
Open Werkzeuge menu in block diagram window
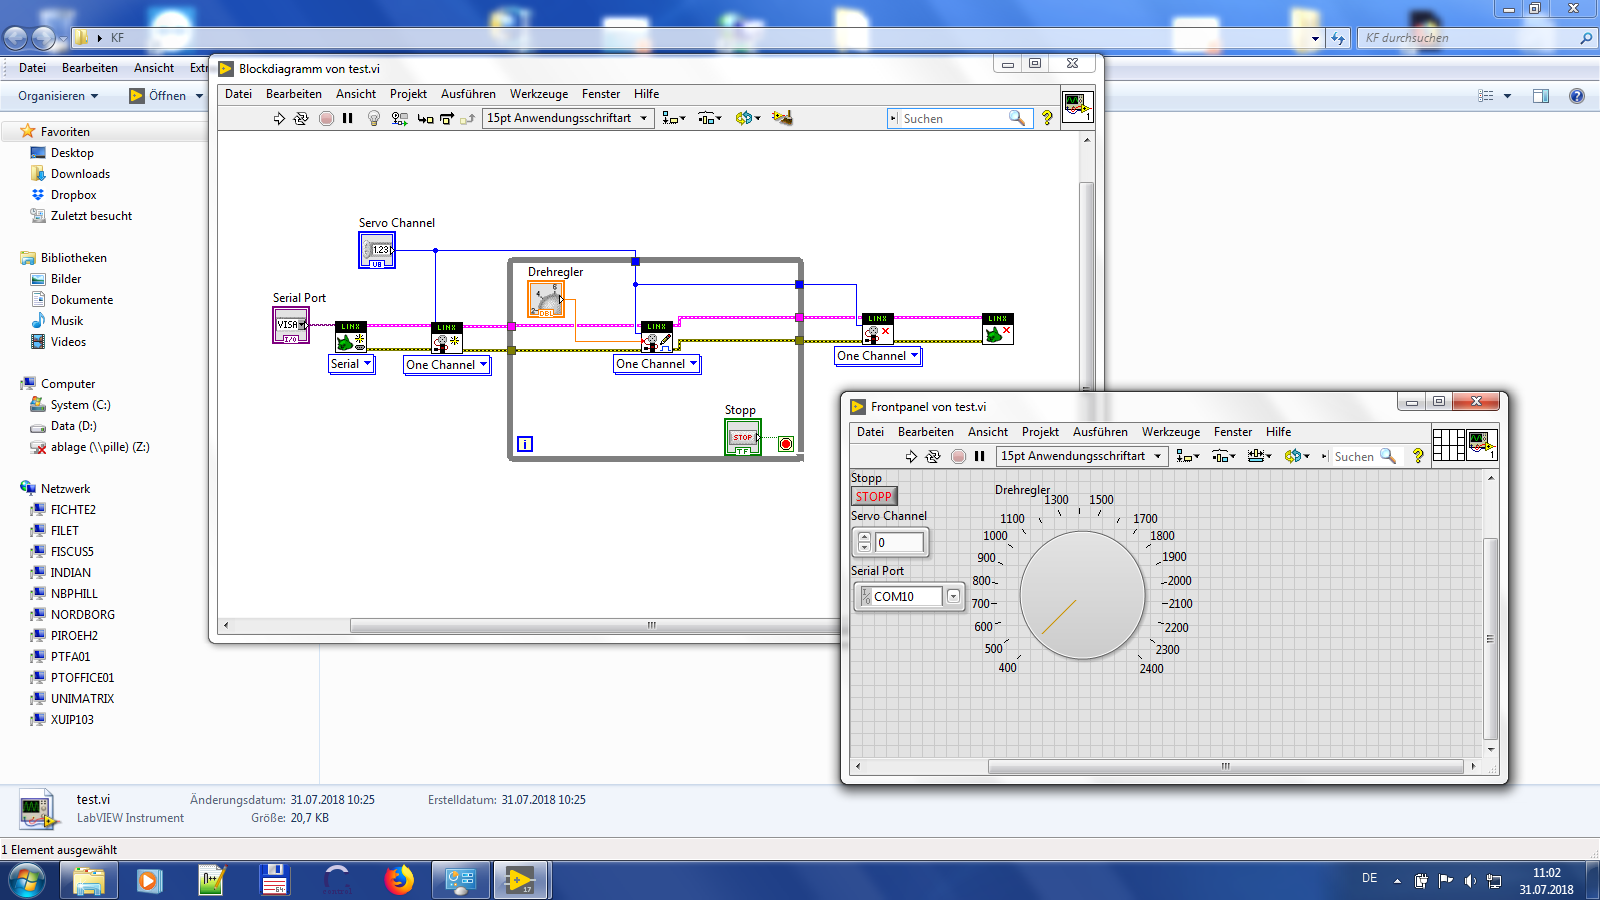(x=539, y=94)
